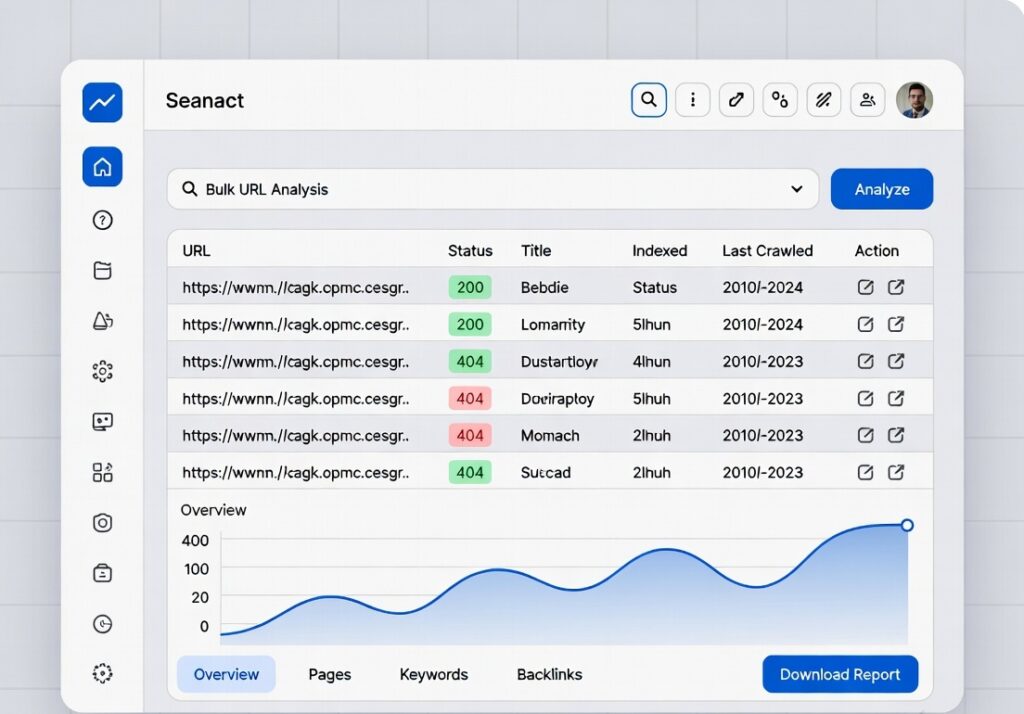Image resolution: width=1024 pixels, height=714 pixels.
Task: Select the Home icon in the sidebar
Action: pyautogui.click(x=102, y=169)
